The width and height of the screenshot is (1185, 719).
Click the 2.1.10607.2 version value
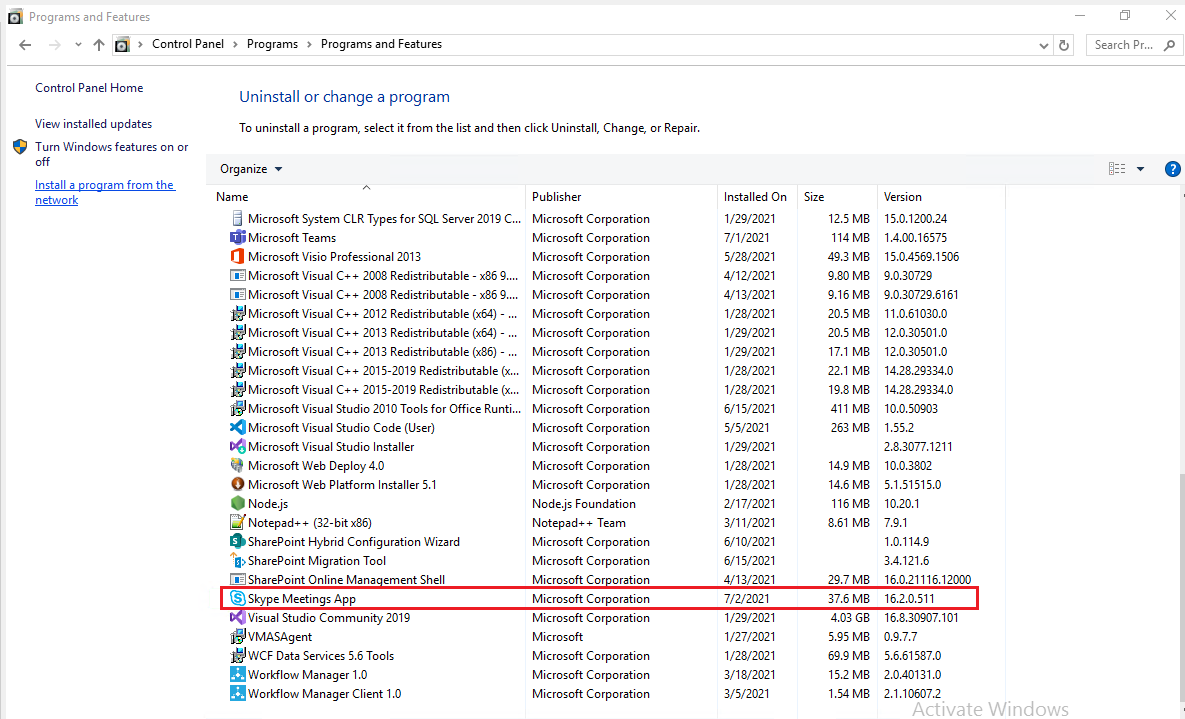coord(912,693)
